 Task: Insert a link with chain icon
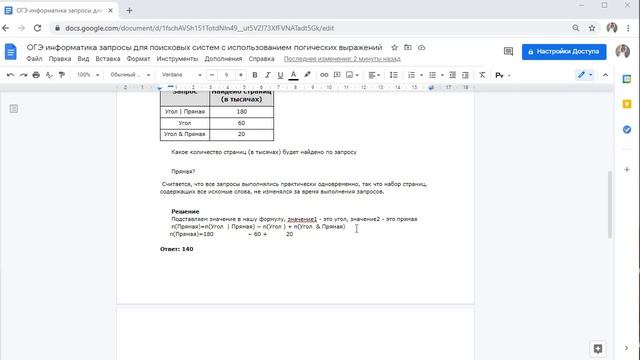(324, 75)
